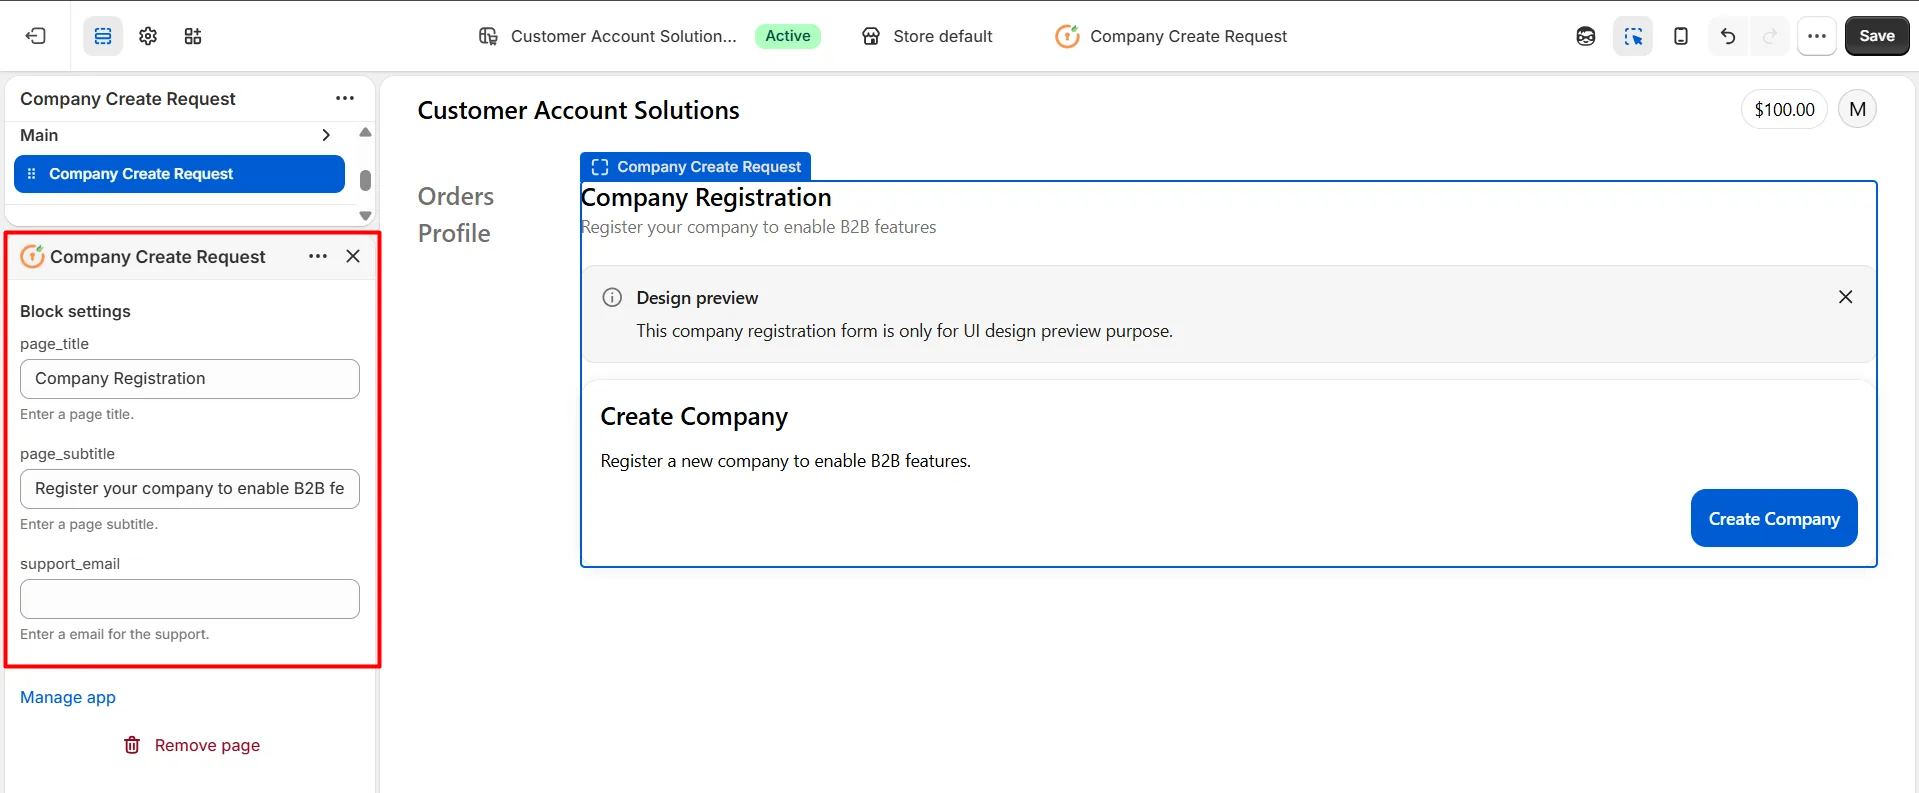
Task: Click the app icon in the settings panel header
Action: coord(32,257)
